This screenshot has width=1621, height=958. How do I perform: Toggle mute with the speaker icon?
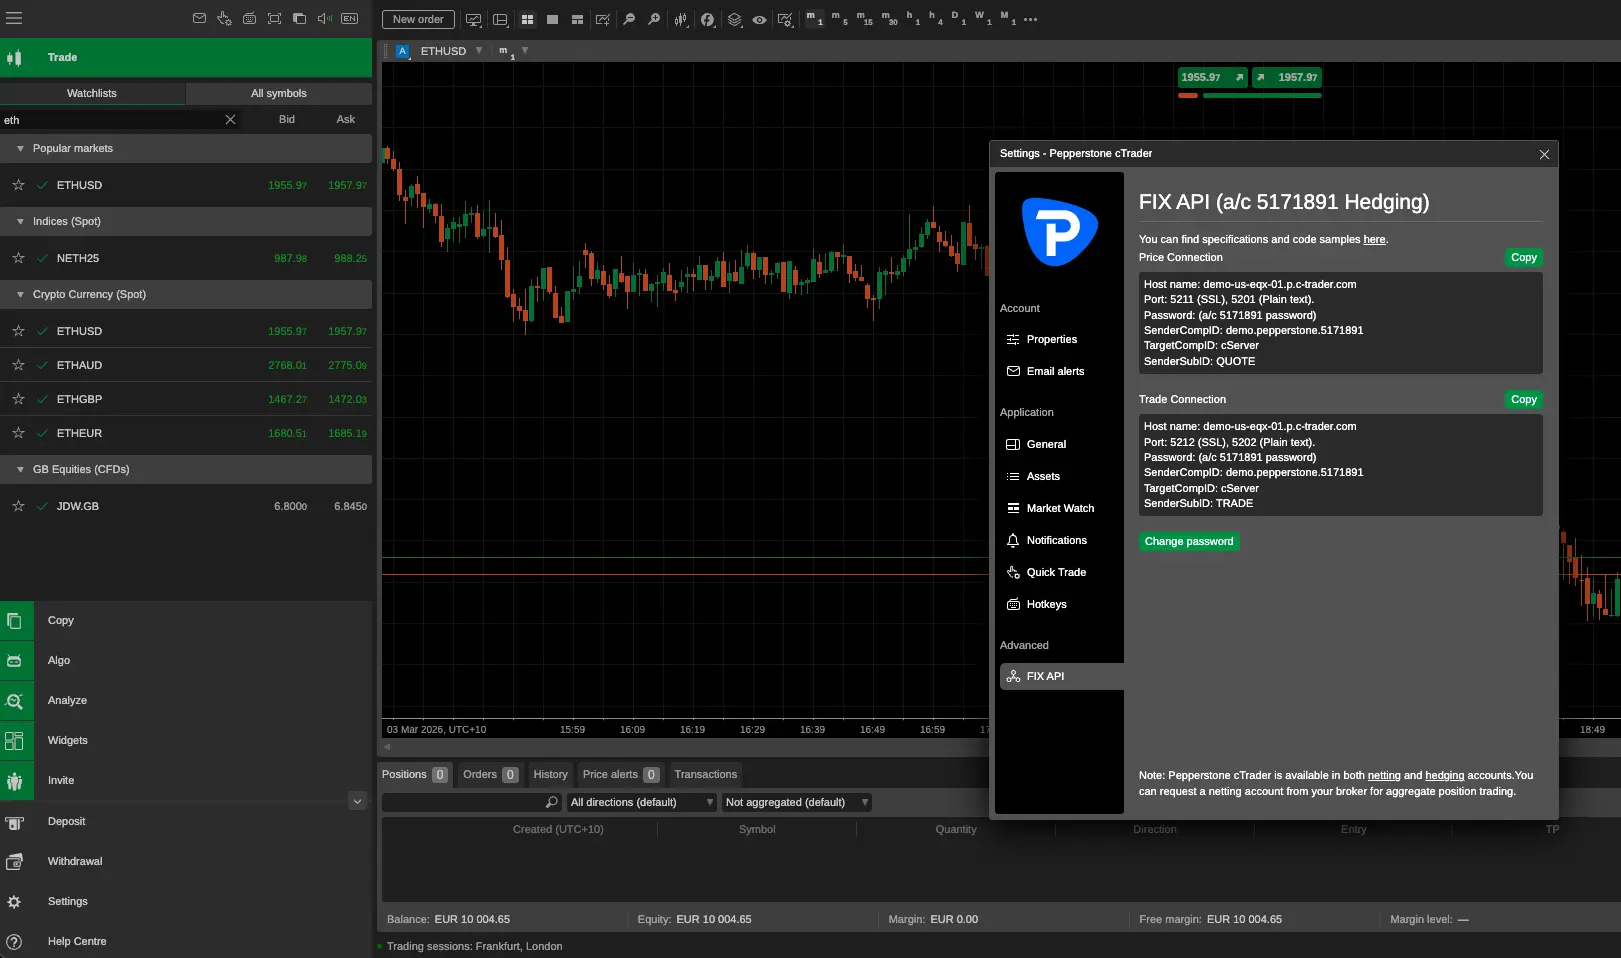pos(322,17)
